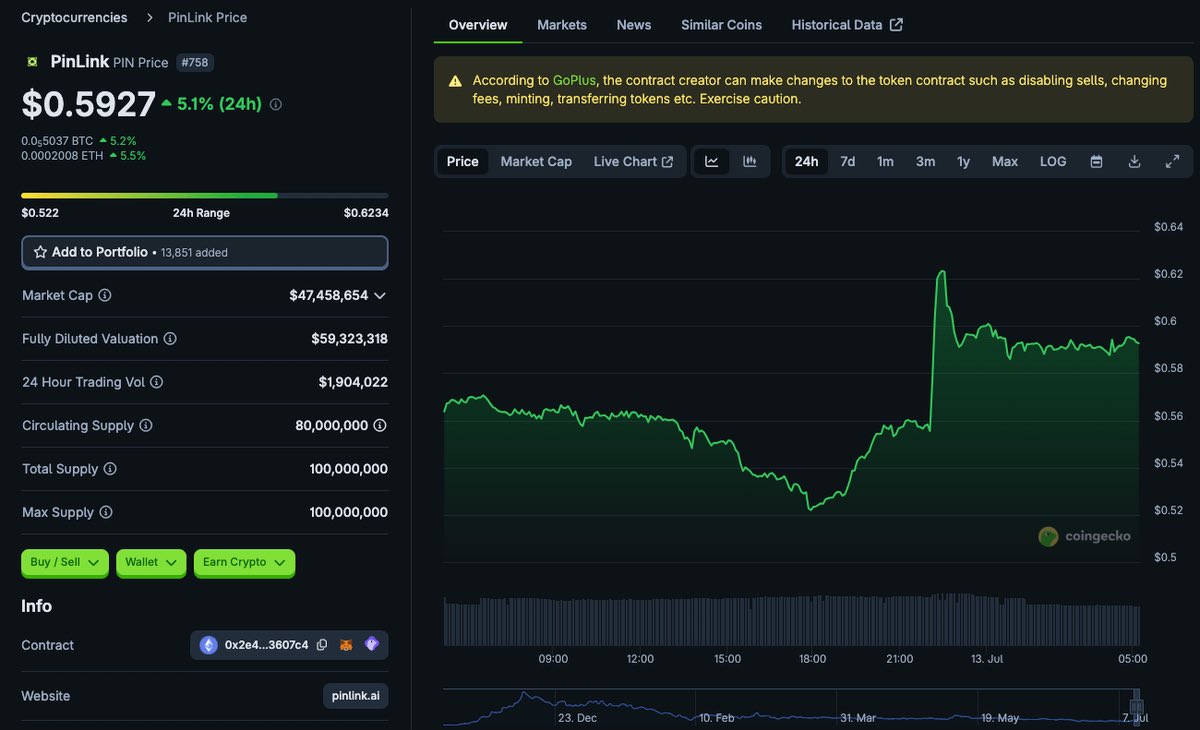Image resolution: width=1200 pixels, height=730 pixels.
Task: Click info icon beside 80,000,000 value
Action: [x=380, y=425]
